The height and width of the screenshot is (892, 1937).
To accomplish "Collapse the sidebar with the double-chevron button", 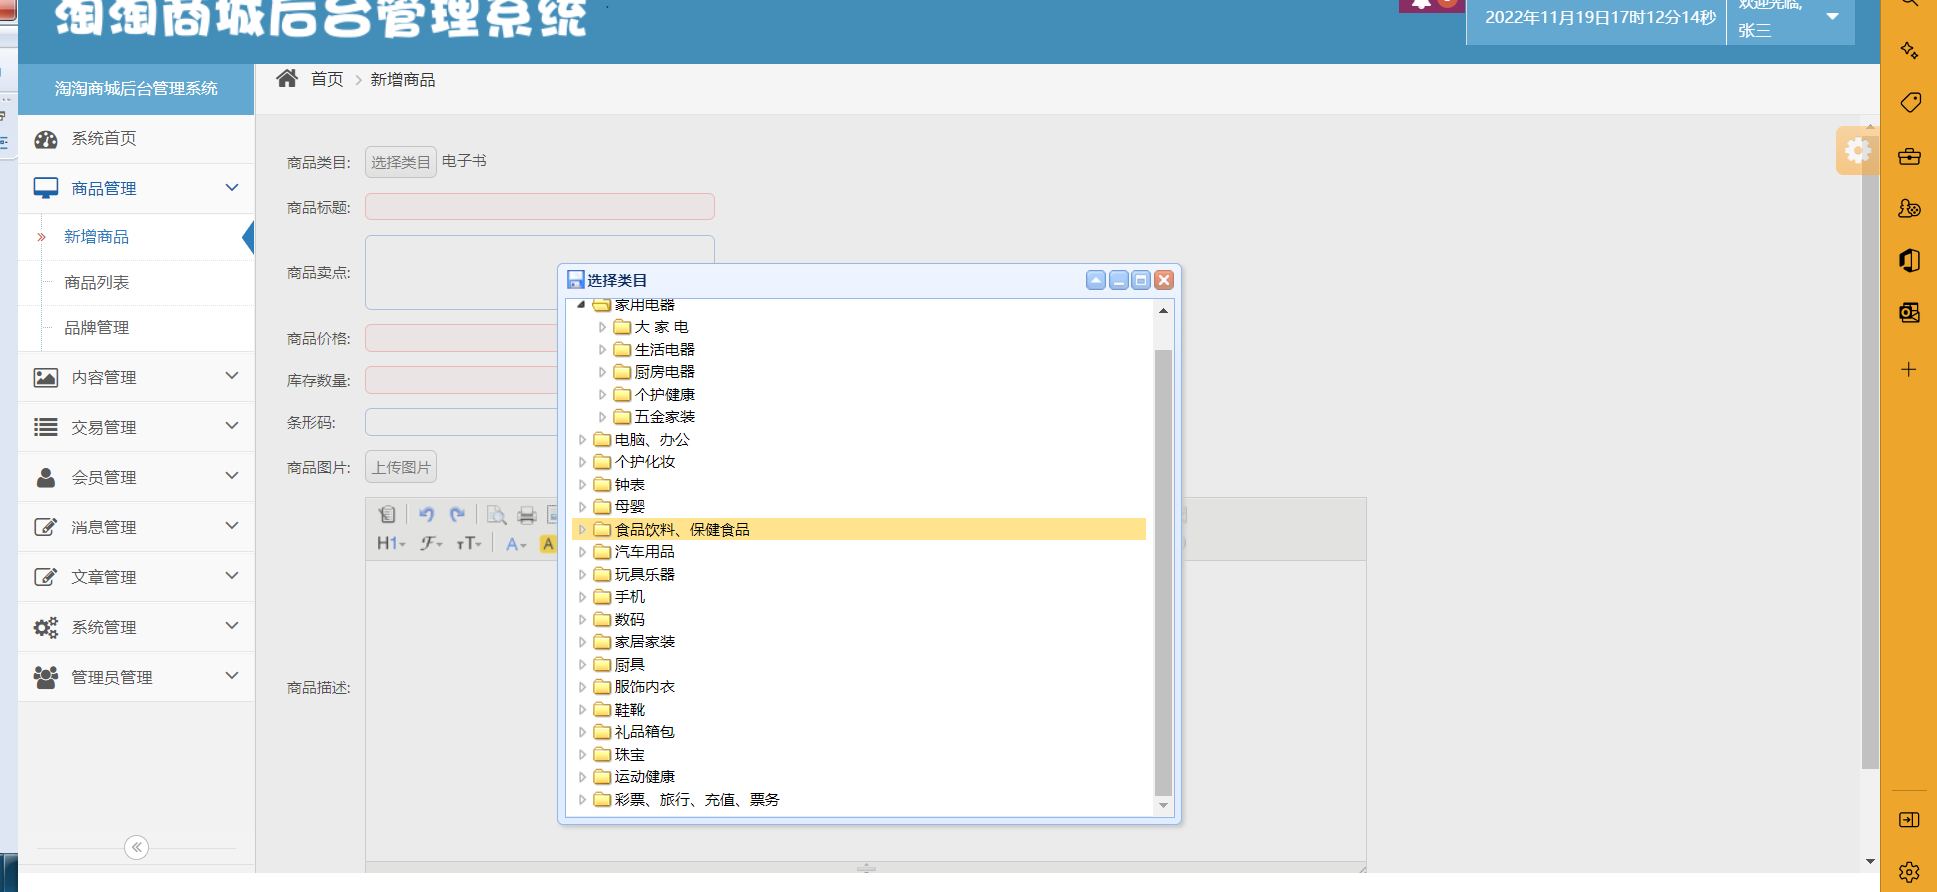I will 137,847.
